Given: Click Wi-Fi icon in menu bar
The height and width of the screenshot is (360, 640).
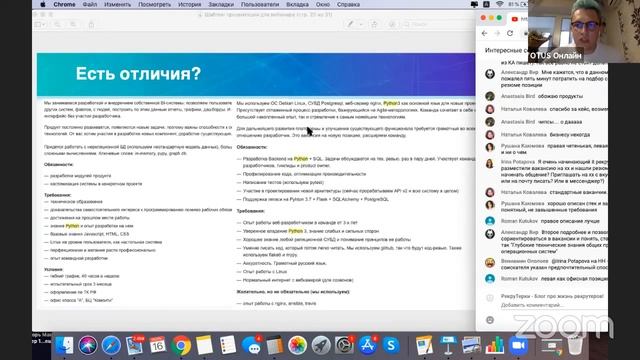Looking at the screenshot, I should (x=500, y=4).
